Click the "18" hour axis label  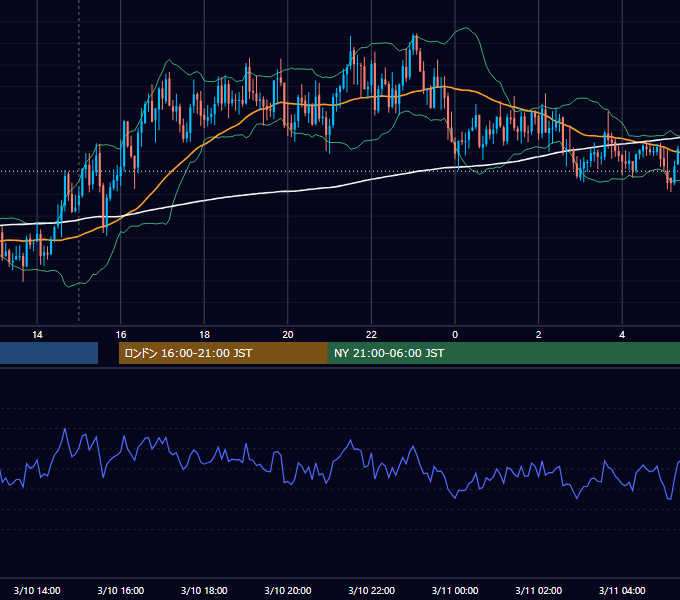click(204, 335)
